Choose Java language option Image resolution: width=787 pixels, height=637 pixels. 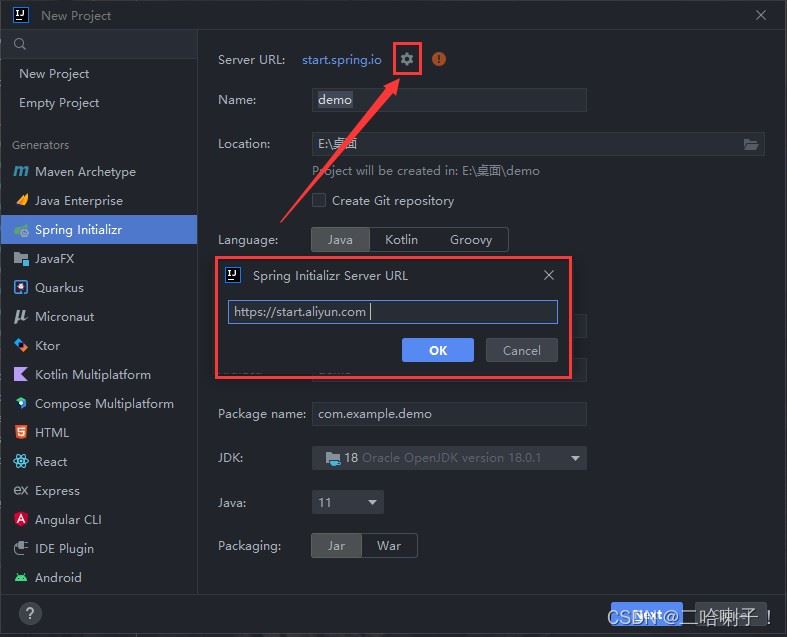coord(340,240)
